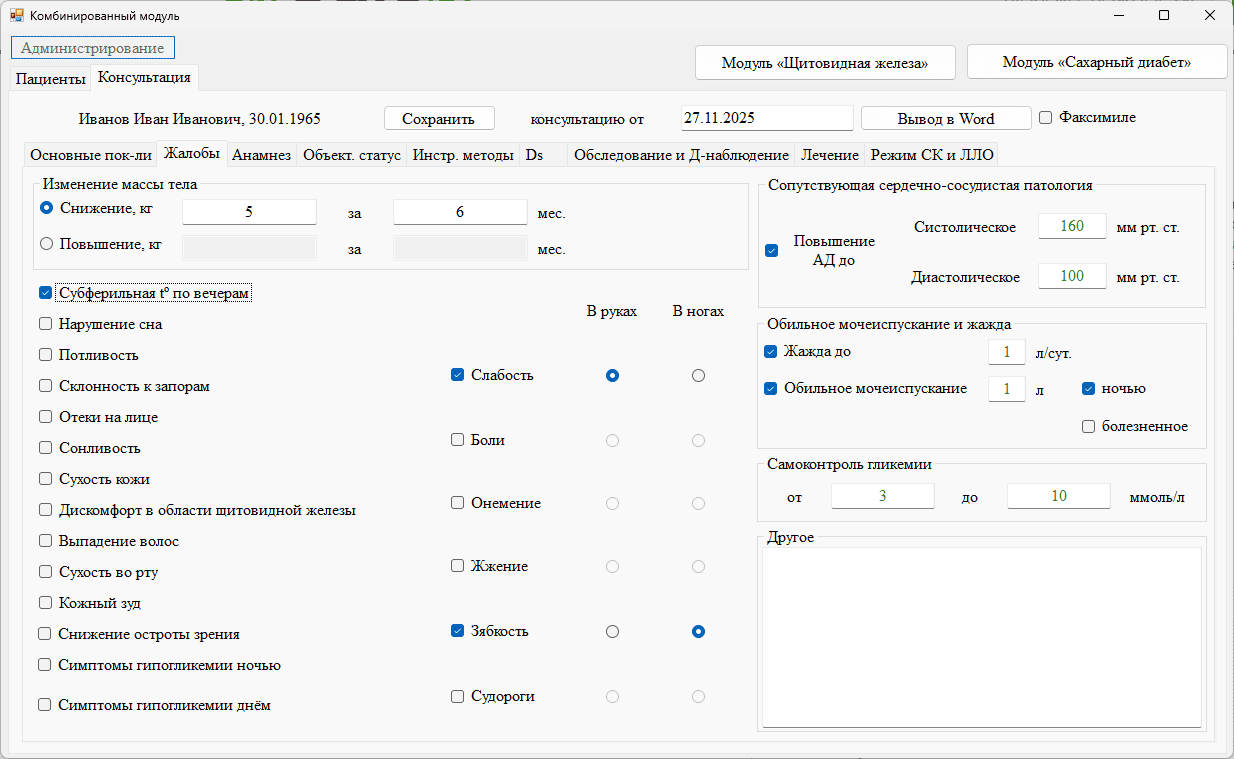Screen dimensions: 1234x759
Task: Click the Систолическое pressure input field
Action: (1071, 227)
